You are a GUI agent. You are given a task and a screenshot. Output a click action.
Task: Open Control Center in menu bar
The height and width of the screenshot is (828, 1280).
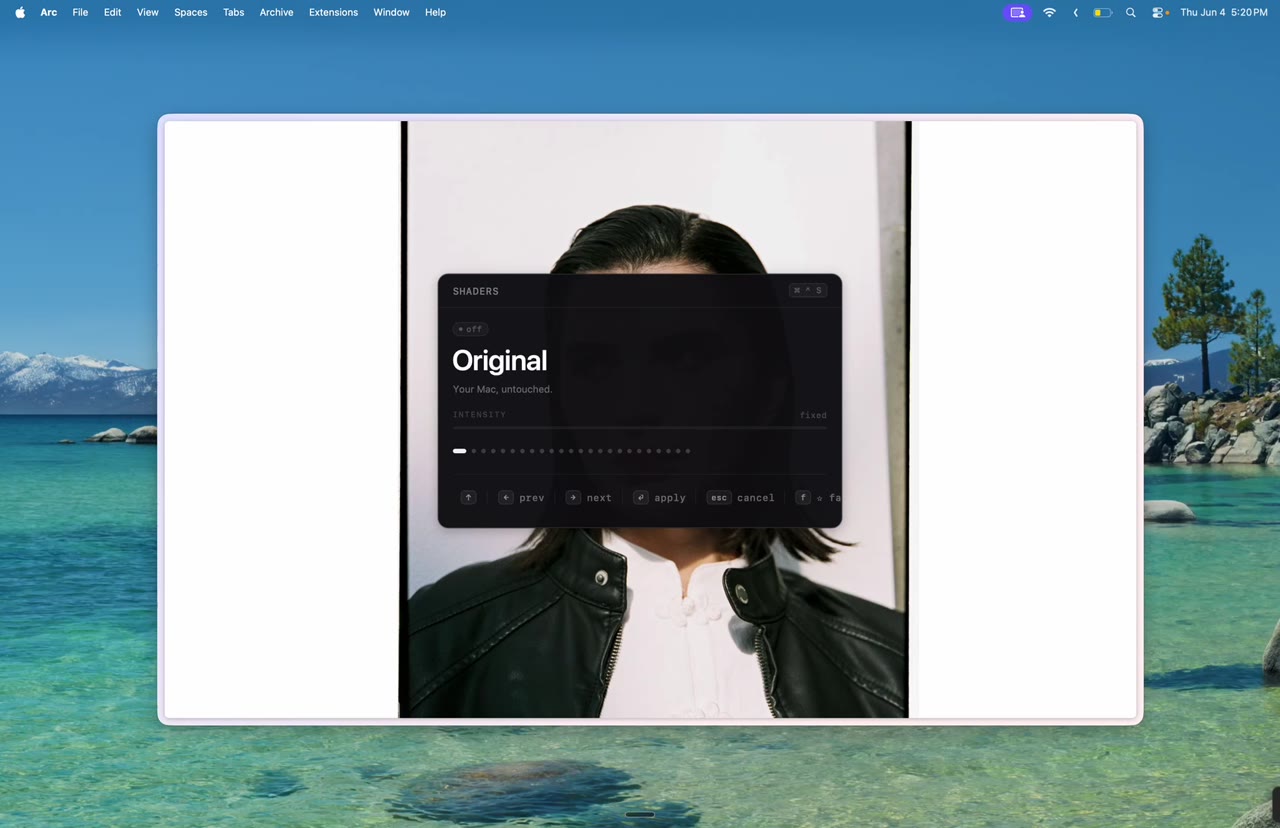tap(1160, 13)
